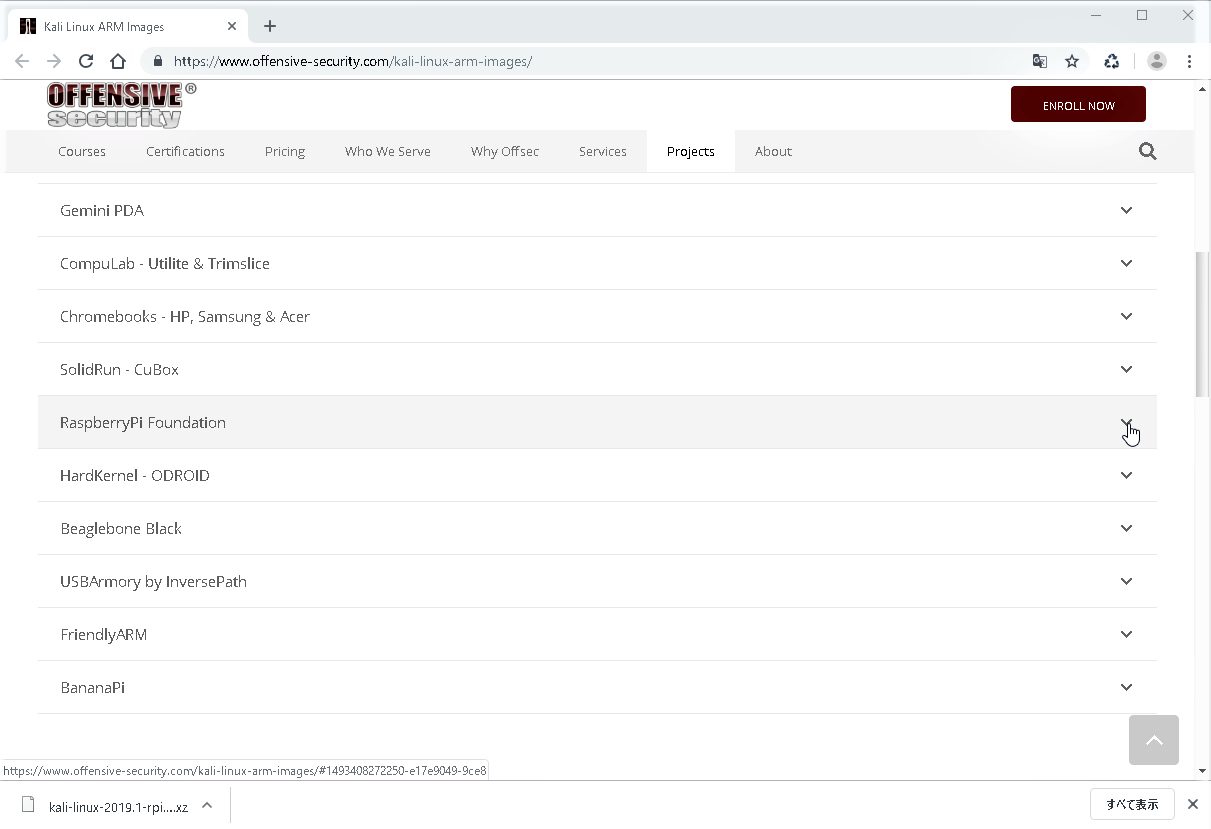Click the downloaded file document icon

click(x=28, y=805)
